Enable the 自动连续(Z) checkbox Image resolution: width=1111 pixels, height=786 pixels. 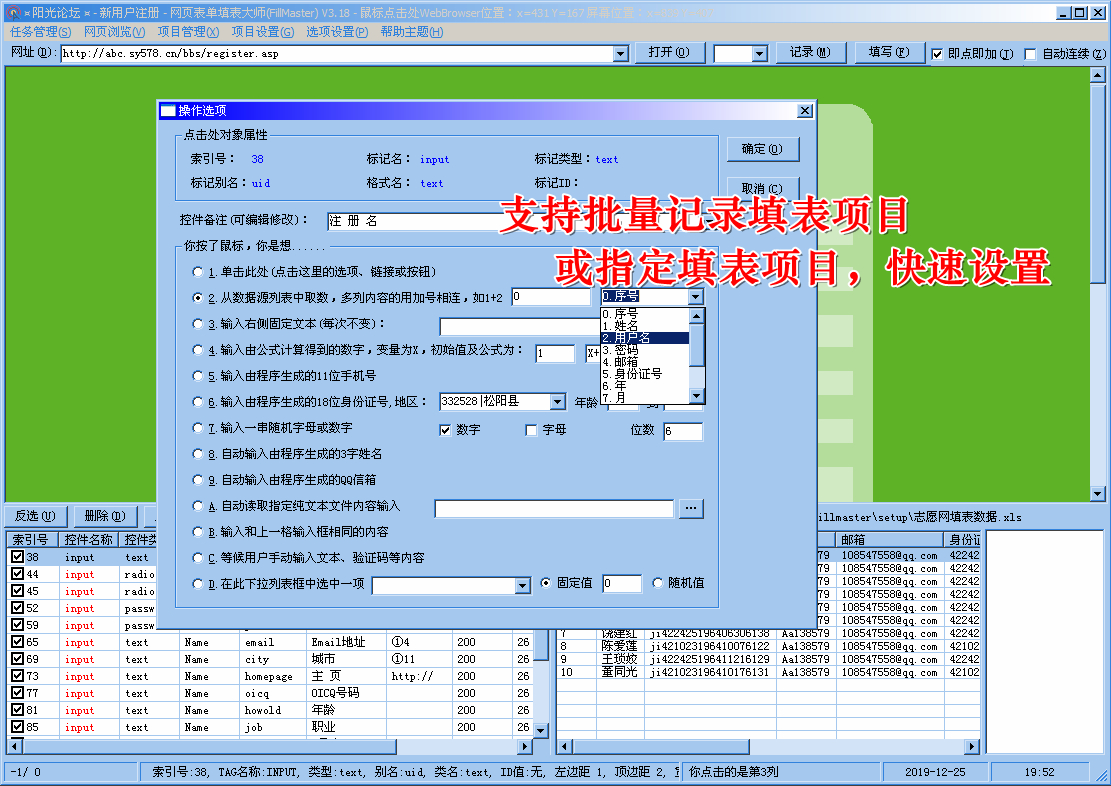coord(1031,52)
